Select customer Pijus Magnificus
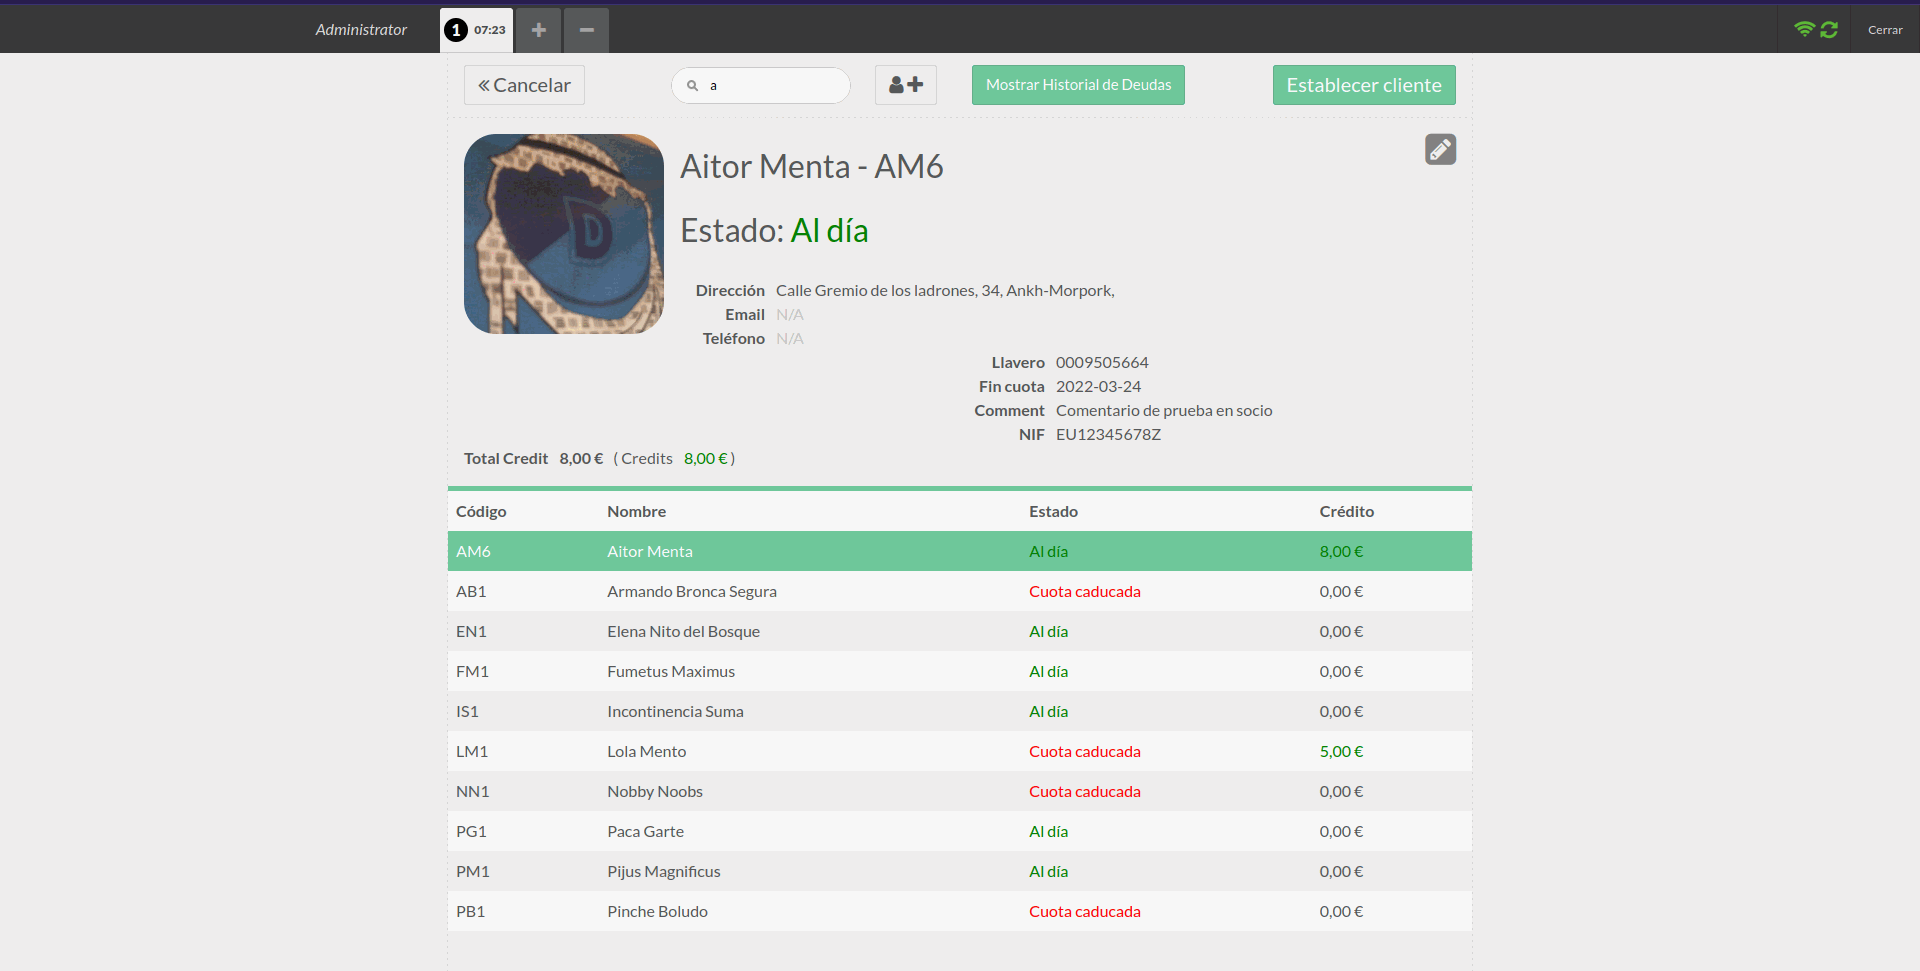1920x971 pixels. [x=960, y=871]
